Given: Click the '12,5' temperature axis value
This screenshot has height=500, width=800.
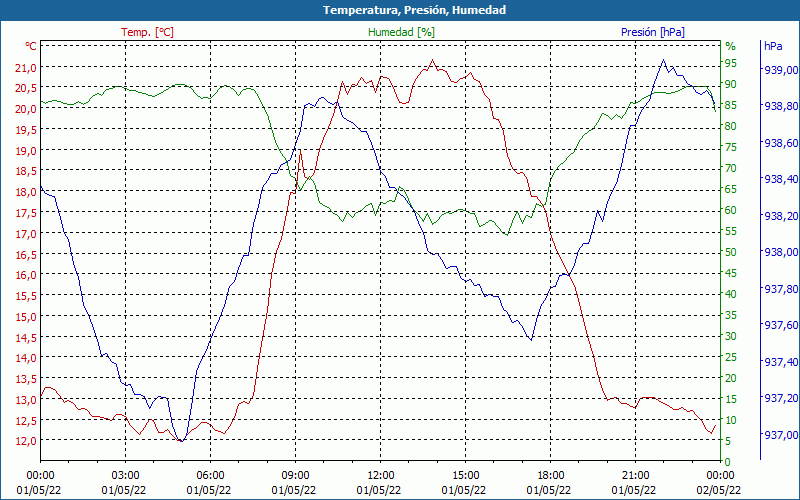Looking at the screenshot, I should pyautogui.click(x=26, y=420).
